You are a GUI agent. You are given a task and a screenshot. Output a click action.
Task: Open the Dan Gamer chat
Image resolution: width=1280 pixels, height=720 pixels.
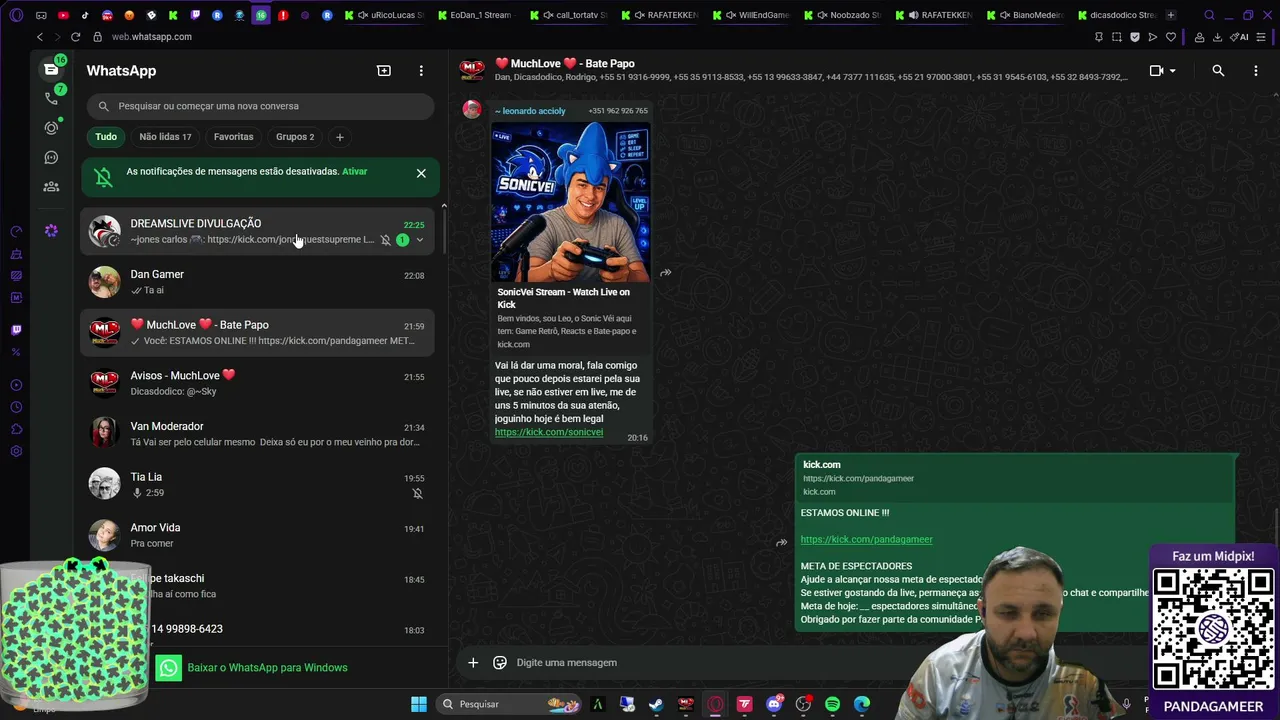click(x=258, y=282)
